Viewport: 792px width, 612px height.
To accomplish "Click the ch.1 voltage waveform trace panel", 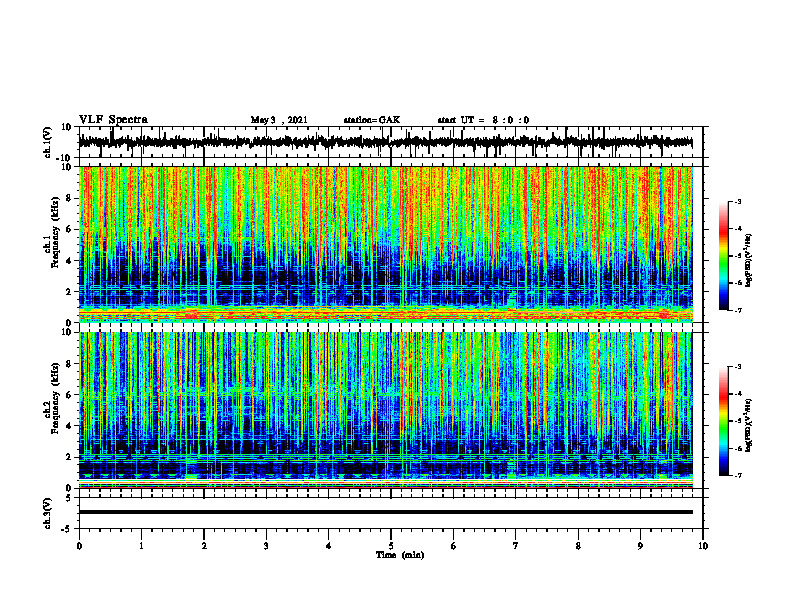I will tap(390, 142).
